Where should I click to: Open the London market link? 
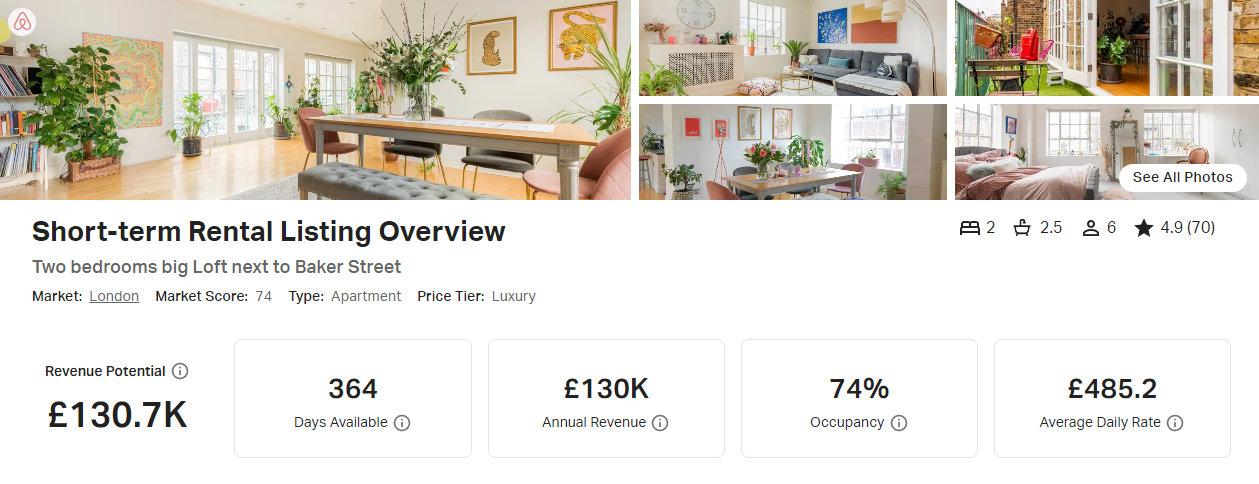click(x=114, y=296)
